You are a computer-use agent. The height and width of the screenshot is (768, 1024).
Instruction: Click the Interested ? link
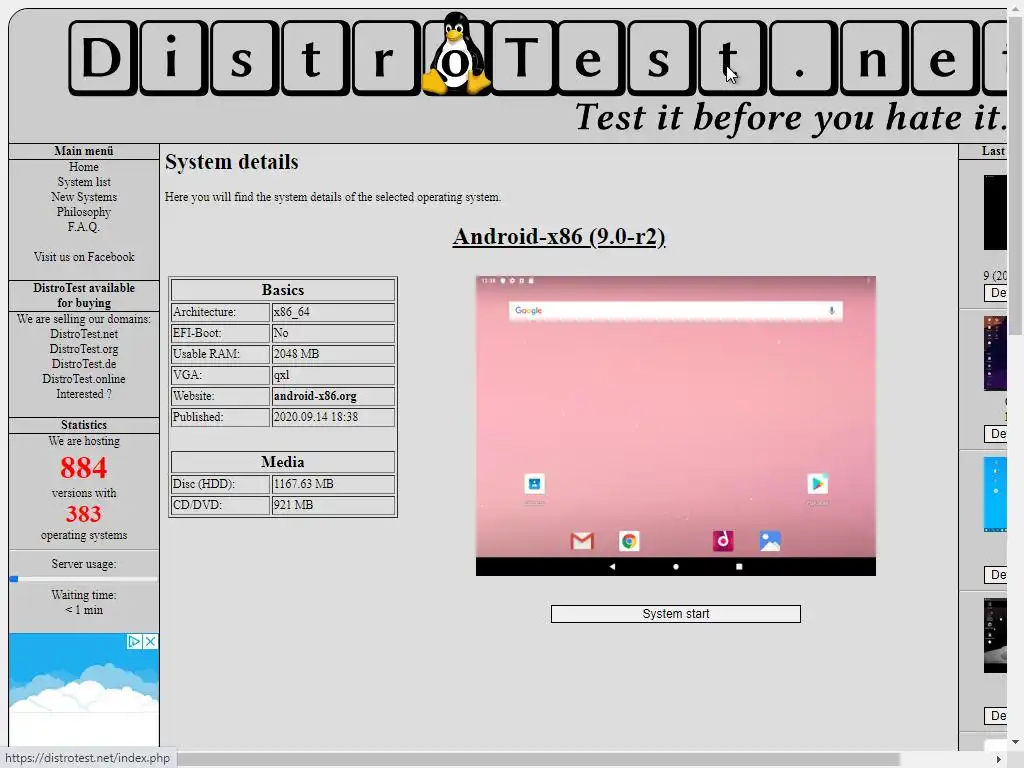pyautogui.click(x=84, y=394)
